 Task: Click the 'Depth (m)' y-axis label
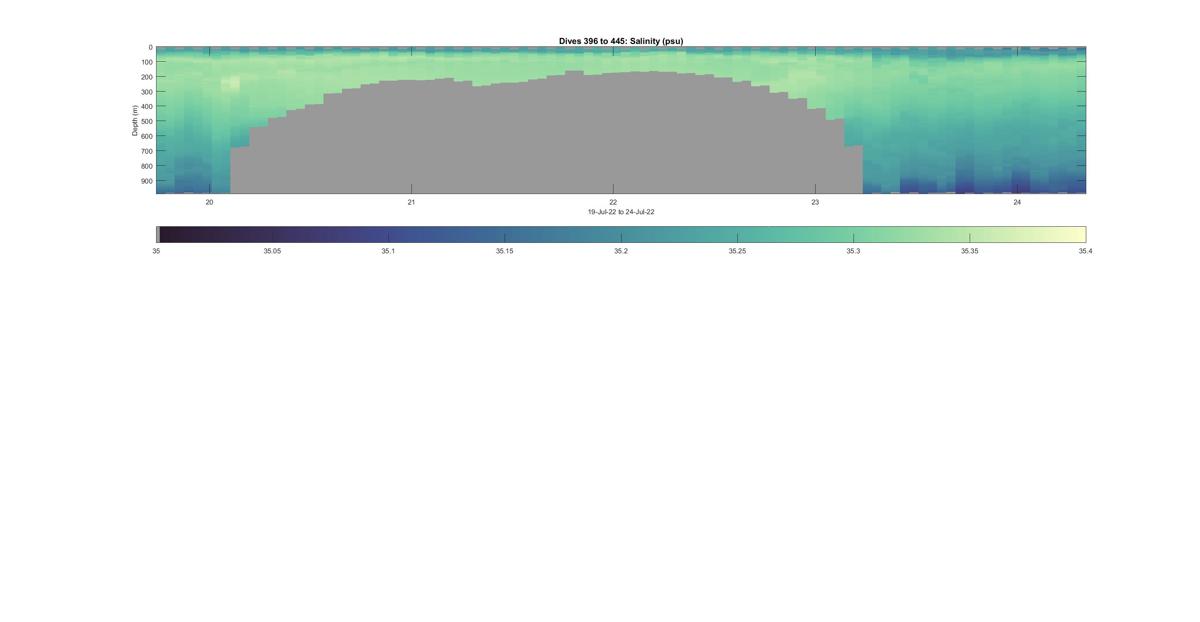(x=135, y=120)
